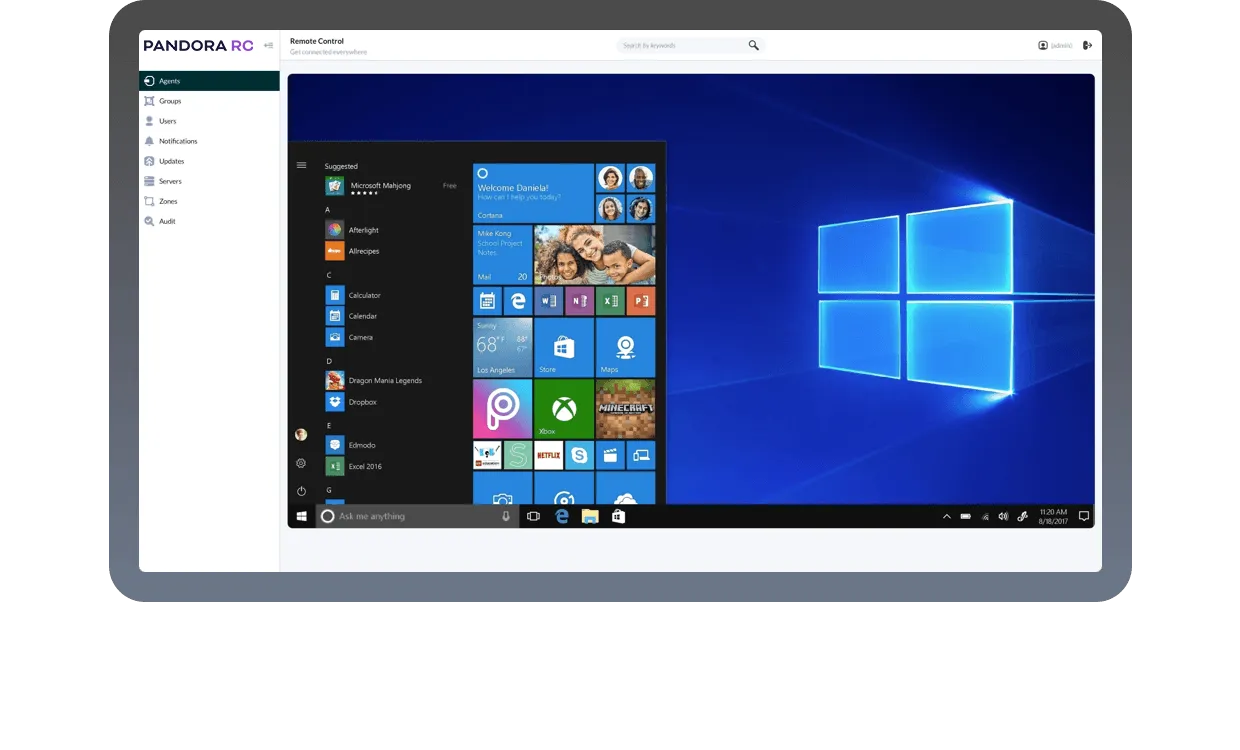
Task: Open the Maps tile
Action: 626,347
